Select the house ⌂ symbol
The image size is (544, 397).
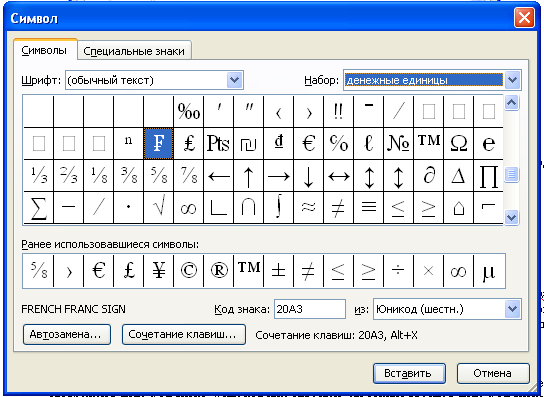458,207
